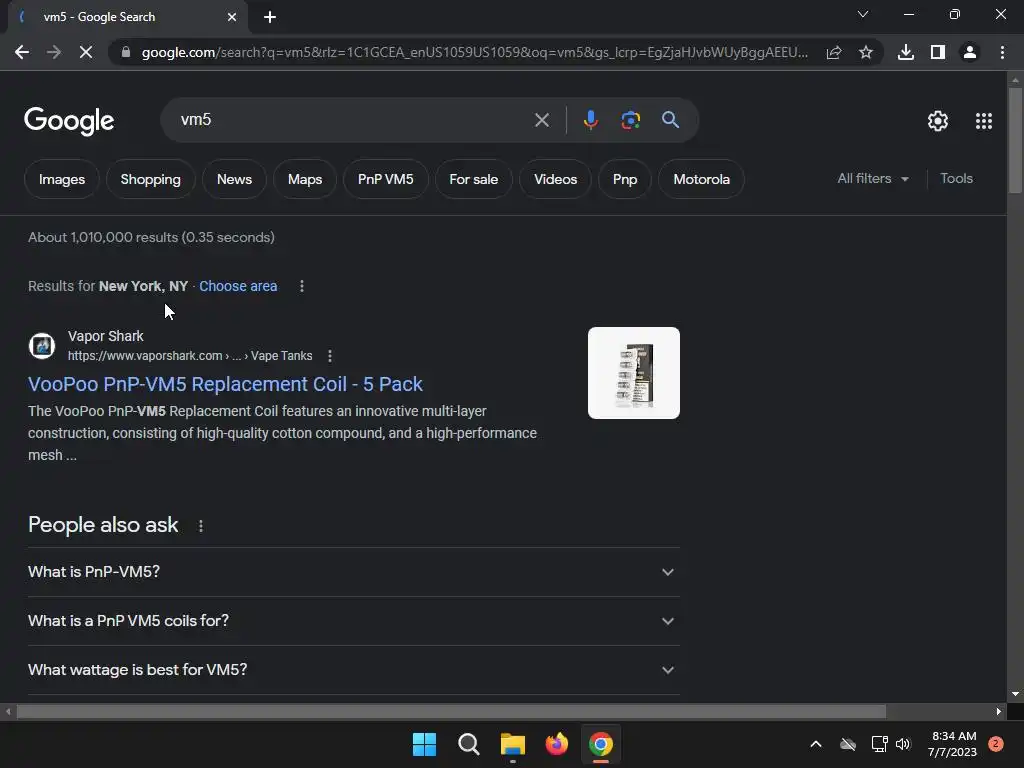Bookmark this tab with the star
The image size is (1024, 768).
point(865,52)
